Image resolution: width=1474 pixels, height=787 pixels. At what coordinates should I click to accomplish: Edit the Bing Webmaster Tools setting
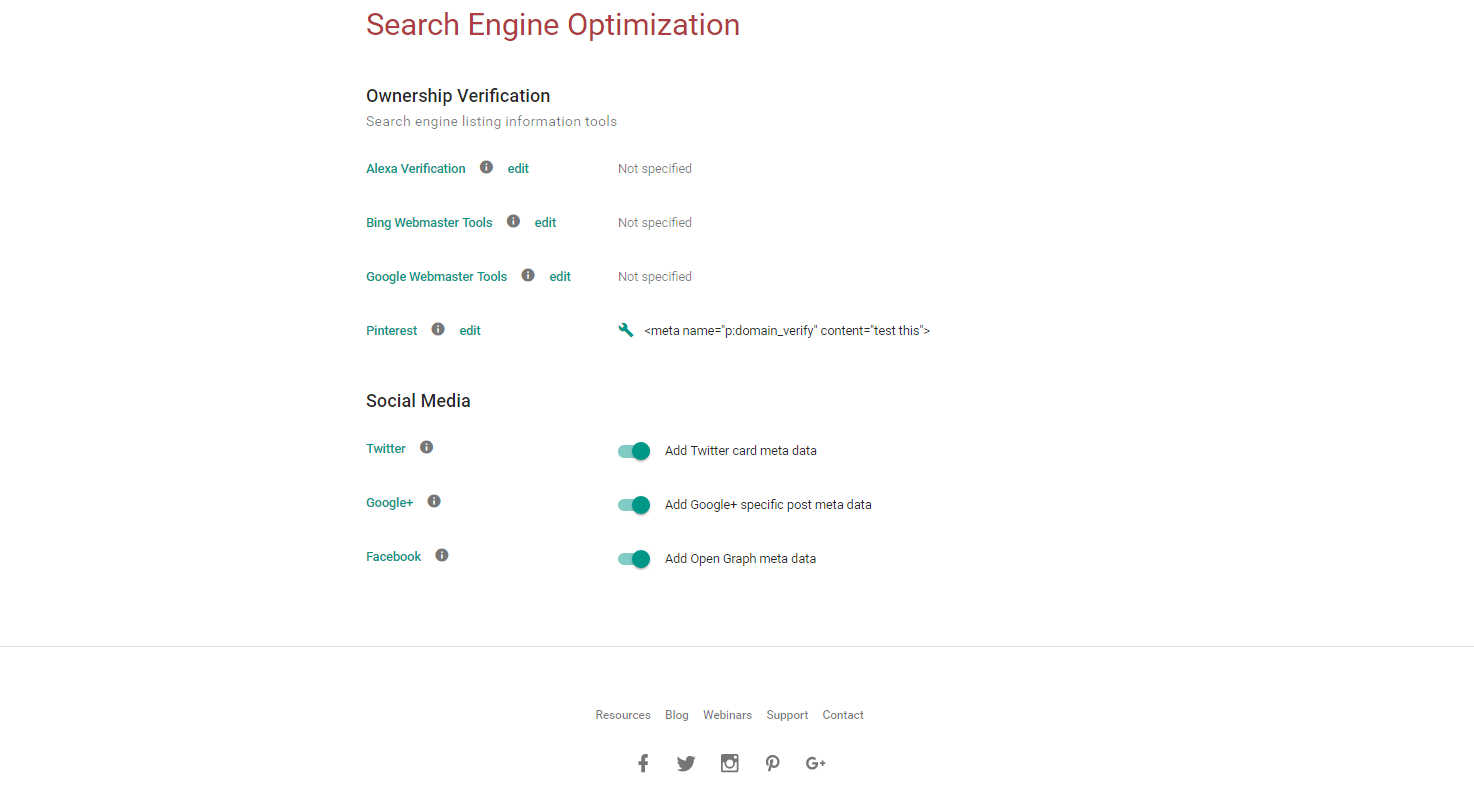[545, 223]
